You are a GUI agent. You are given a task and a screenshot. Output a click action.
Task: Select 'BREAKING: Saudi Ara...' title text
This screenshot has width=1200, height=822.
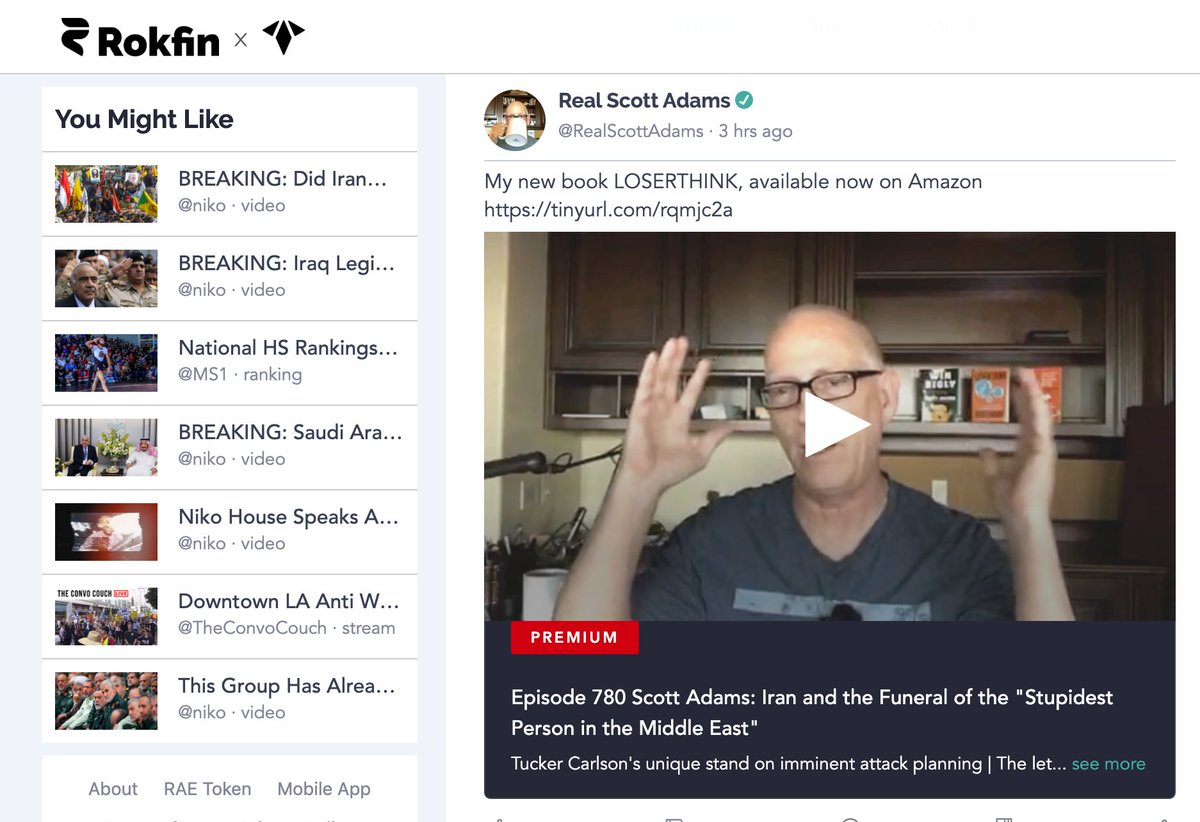pyautogui.click(x=290, y=432)
